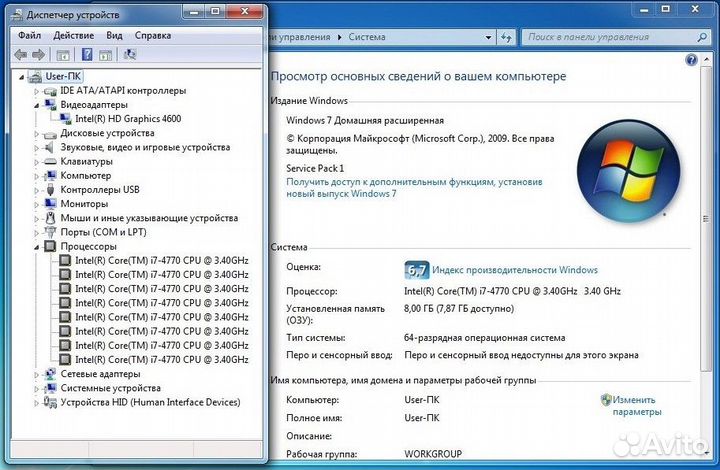Image resolution: width=720 pixels, height=470 pixels.
Task: Select the User-ПК computer root icon
Action: [x=34, y=77]
